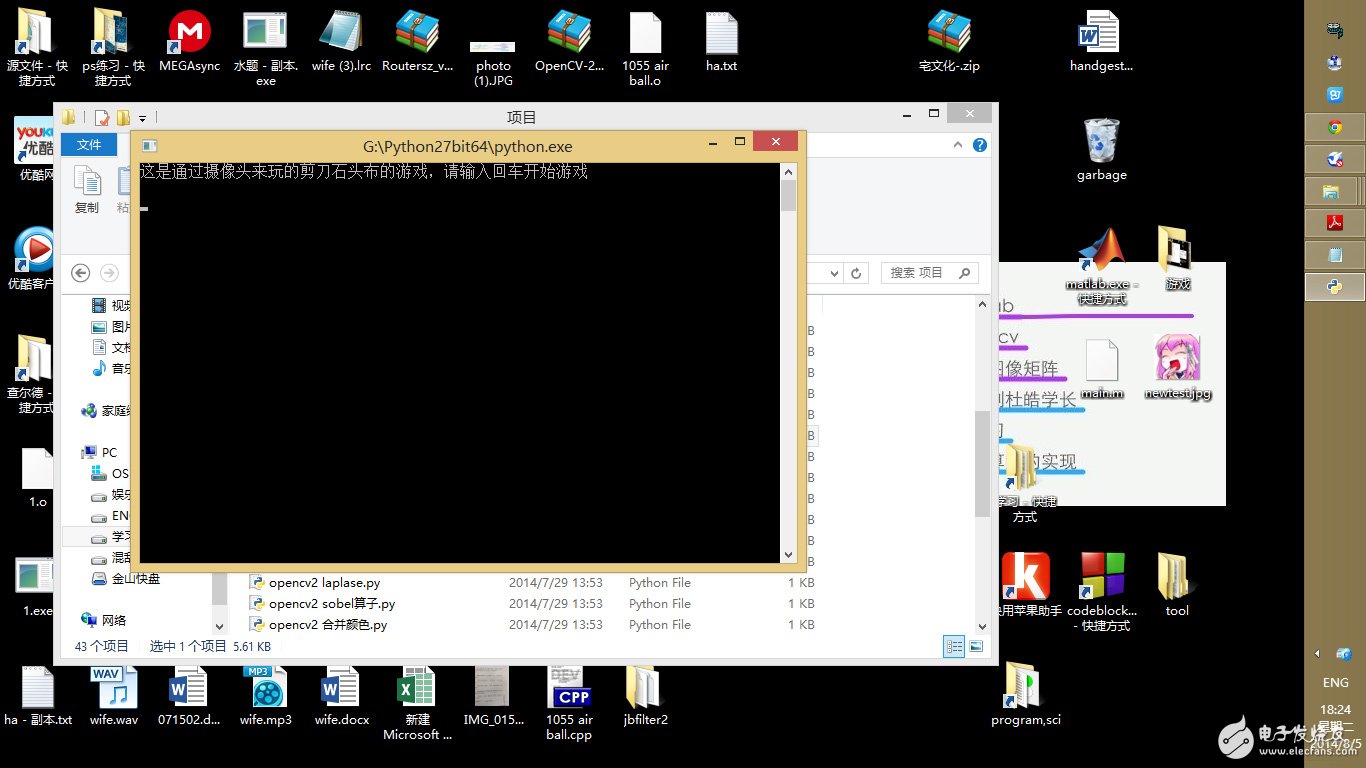The width and height of the screenshot is (1366, 768).
Task: Click the 复制 copy button in ribbon
Action: click(x=87, y=190)
